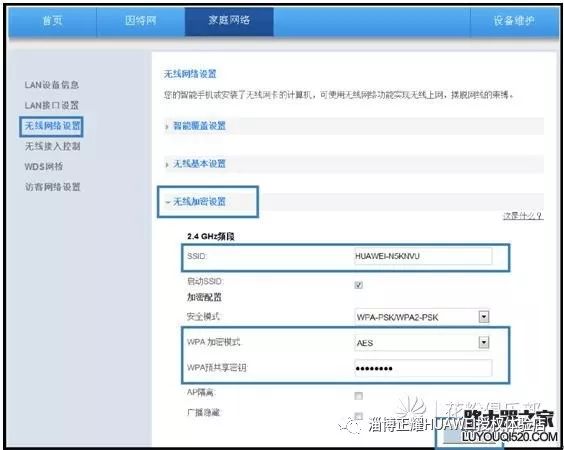The image size is (564, 450).
Task: Collapse the 无线加密设置 section
Action: click(x=199, y=202)
